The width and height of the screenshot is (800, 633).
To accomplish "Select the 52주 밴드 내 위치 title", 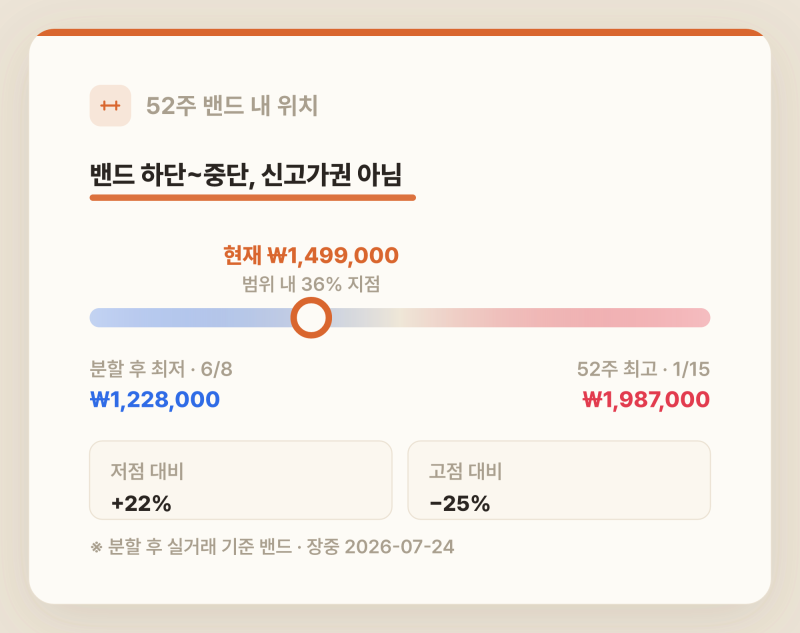I will 232,106.
